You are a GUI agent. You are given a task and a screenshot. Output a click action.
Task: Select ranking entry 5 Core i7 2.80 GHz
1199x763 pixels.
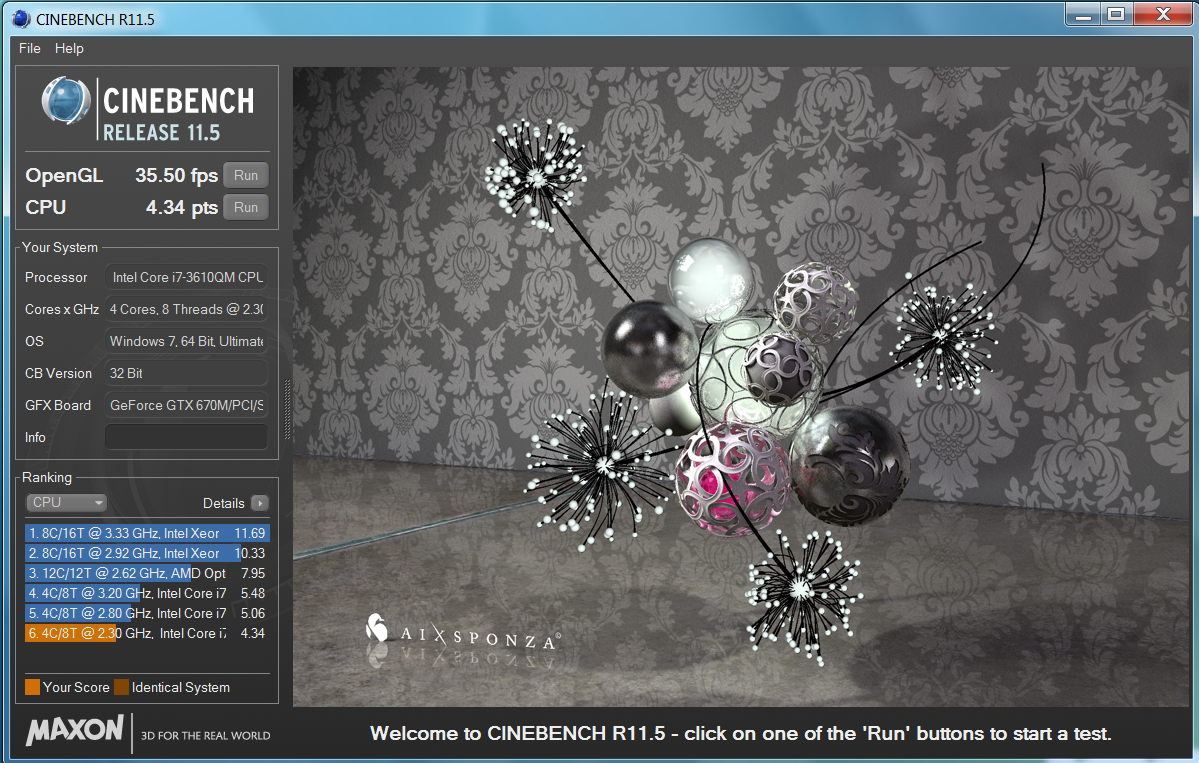[x=147, y=613]
